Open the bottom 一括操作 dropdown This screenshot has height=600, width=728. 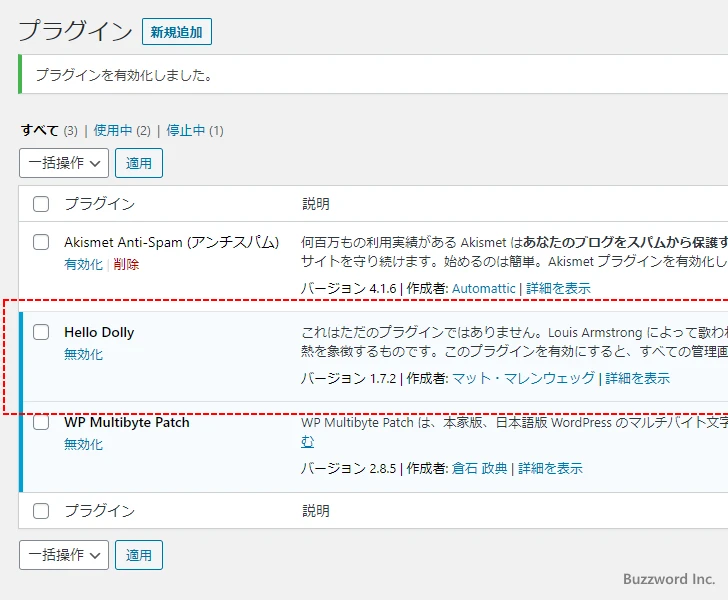point(64,555)
